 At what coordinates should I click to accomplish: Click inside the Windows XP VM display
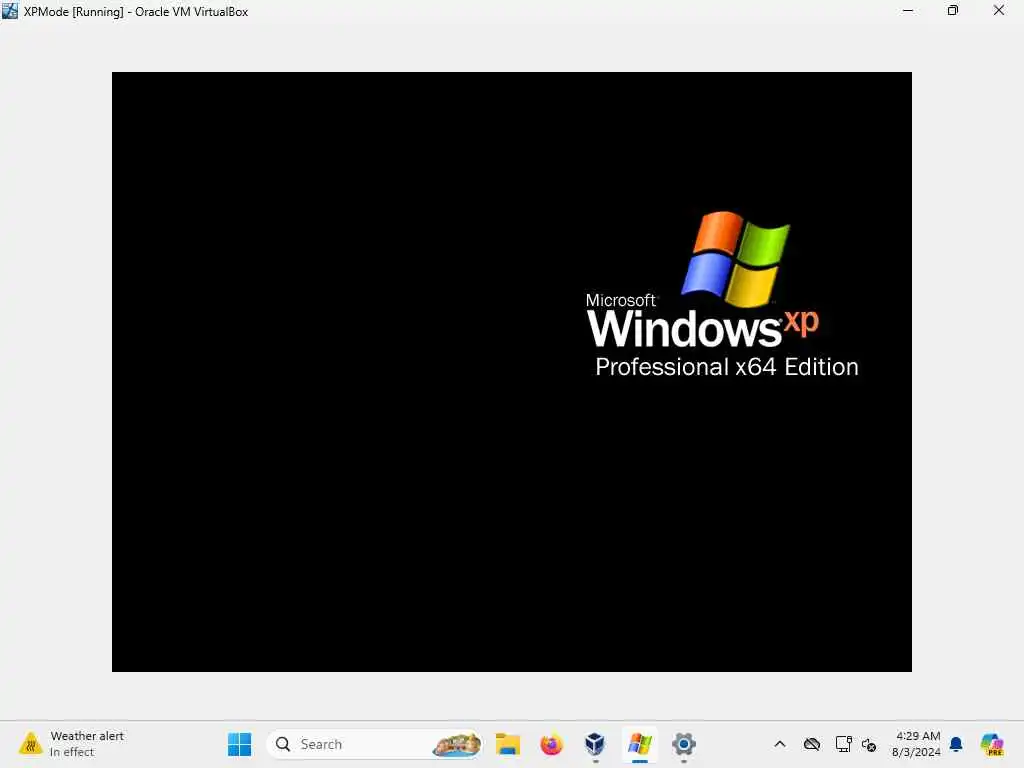tap(511, 372)
